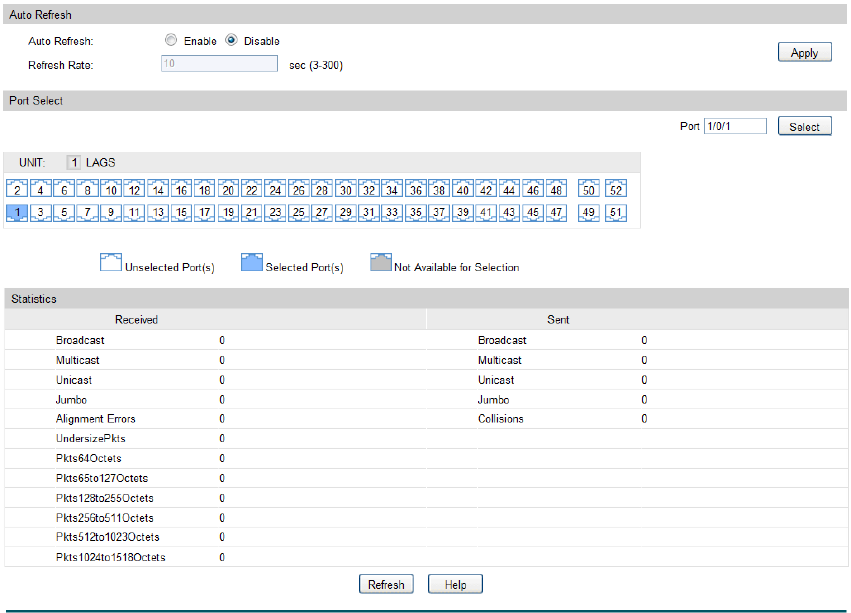851x613 pixels.
Task: Click the Received column header
Action: pyautogui.click(x=136, y=320)
